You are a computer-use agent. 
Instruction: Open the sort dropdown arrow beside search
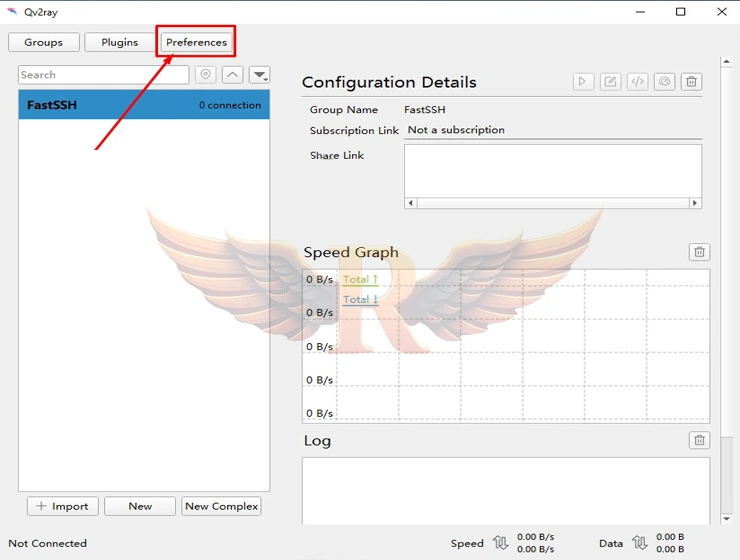click(259, 75)
